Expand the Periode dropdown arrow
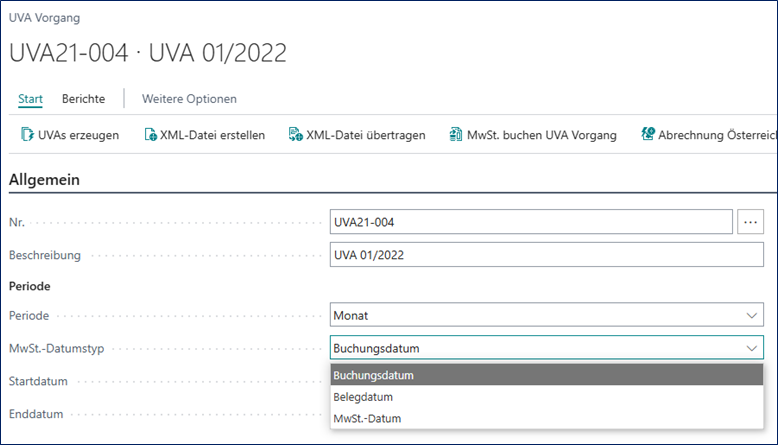This screenshot has height=445, width=778. pos(751,315)
